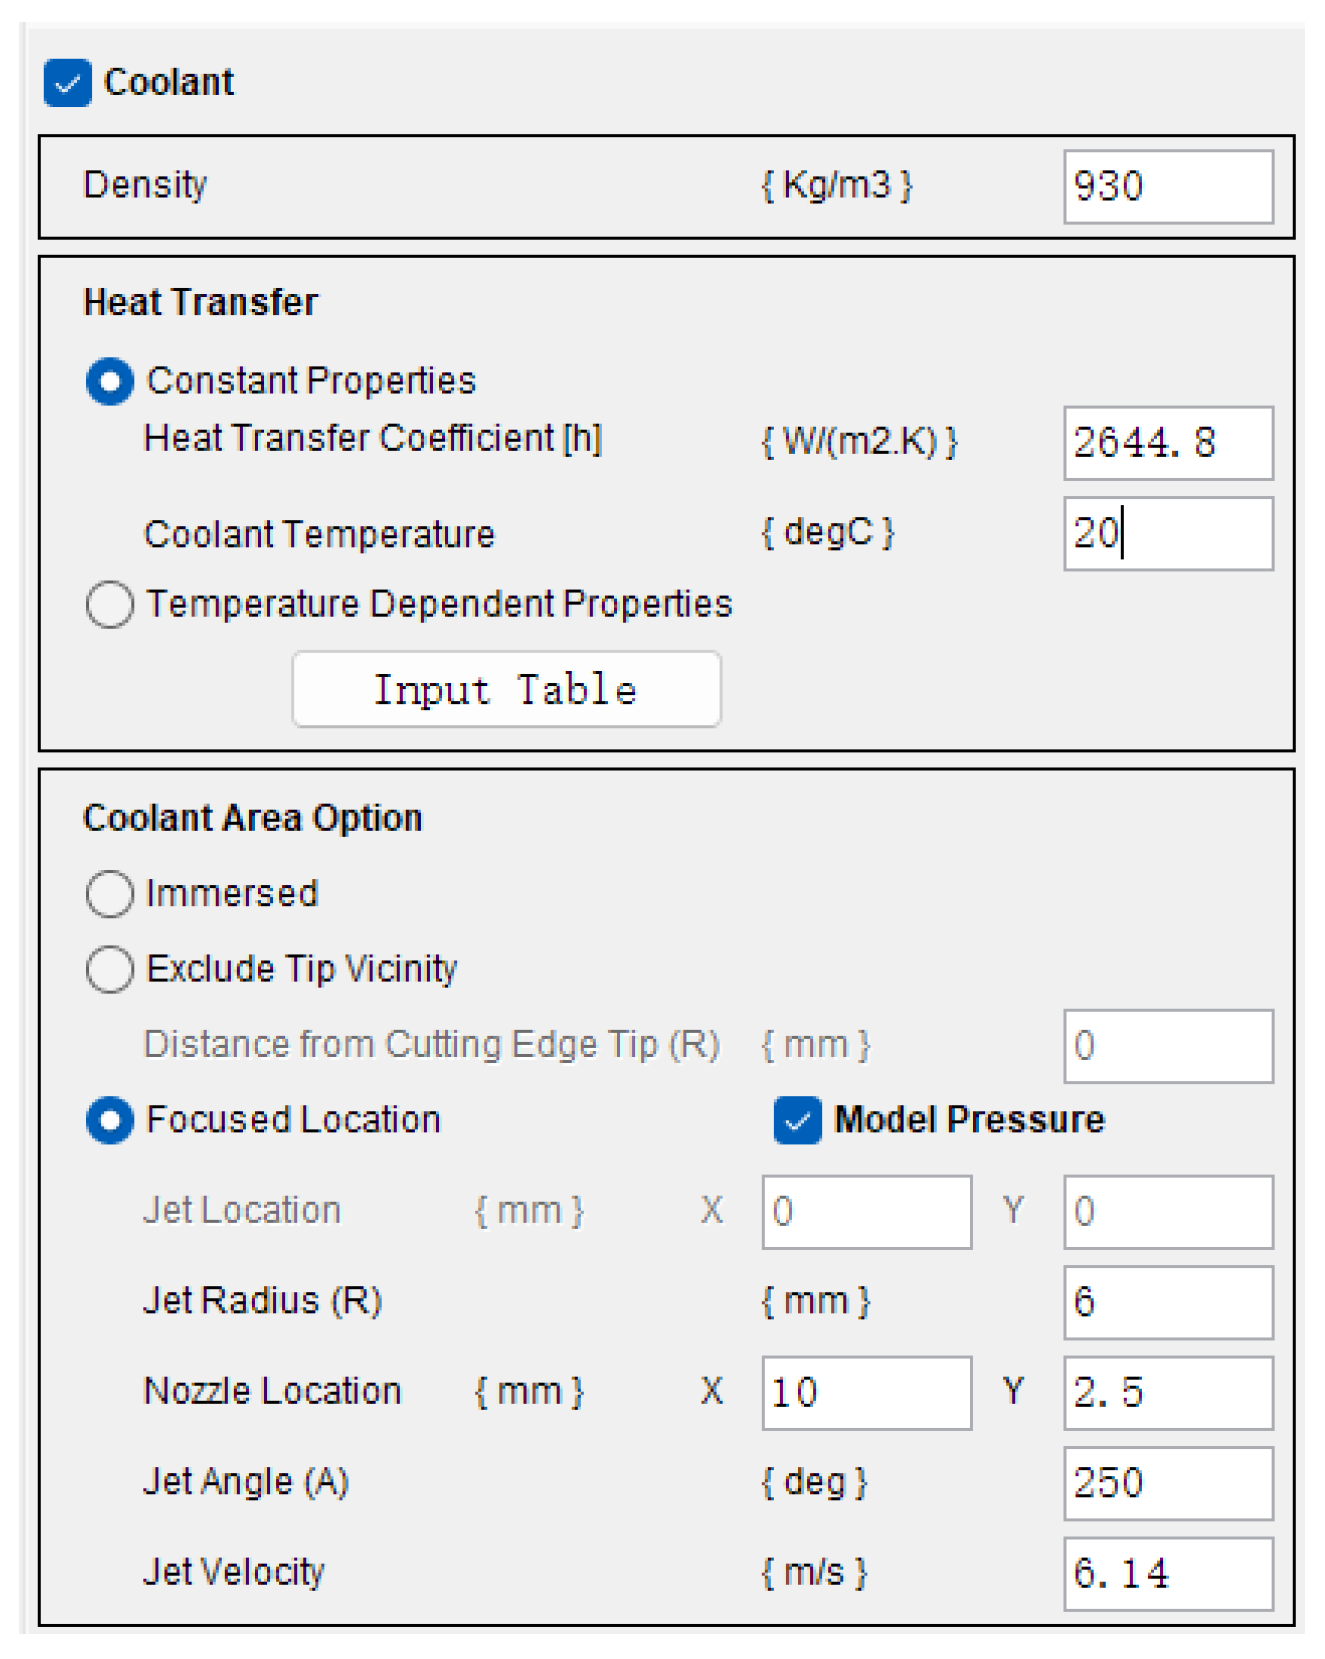1325x1659 pixels.
Task: Toggle the Model Pressure checkbox
Action: click(797, 1120)
